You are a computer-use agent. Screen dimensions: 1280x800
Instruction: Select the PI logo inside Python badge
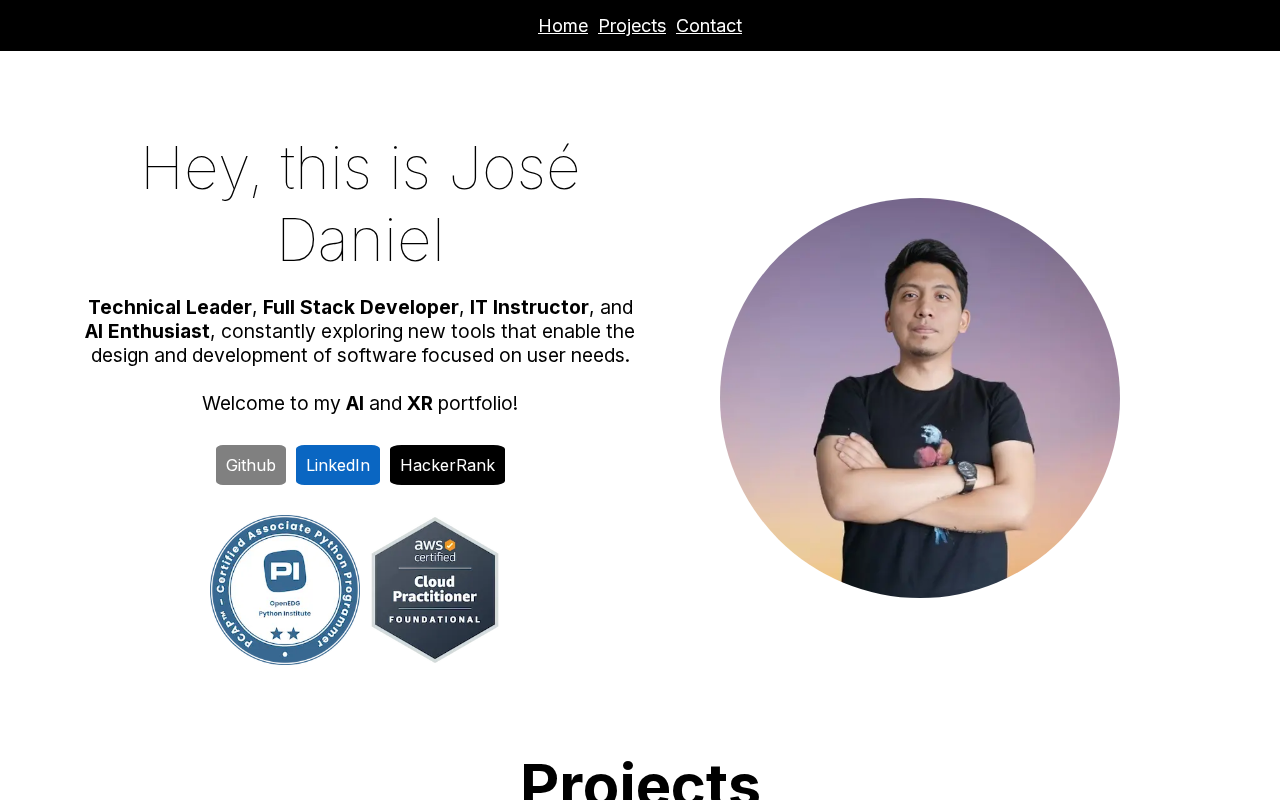coord(285,571)
